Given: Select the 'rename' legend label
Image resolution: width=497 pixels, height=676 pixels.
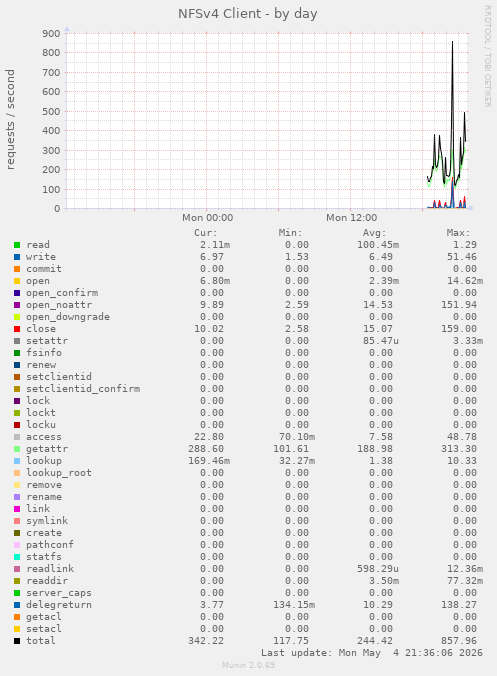Looking at the screenshot, I should pos(44,497).
